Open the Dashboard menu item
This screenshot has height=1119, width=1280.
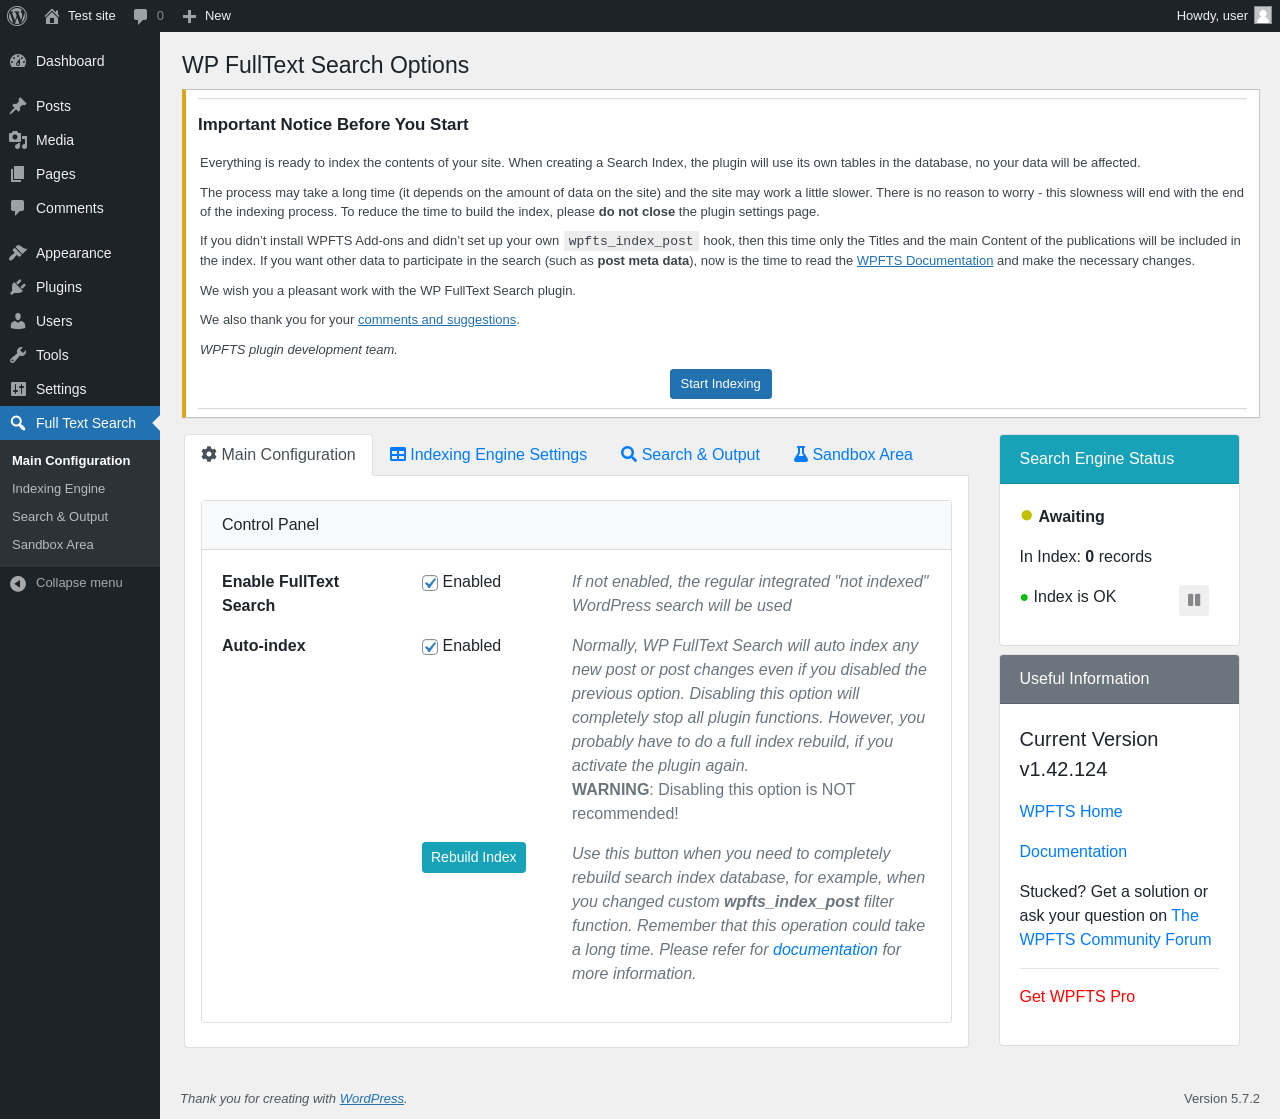80,61
